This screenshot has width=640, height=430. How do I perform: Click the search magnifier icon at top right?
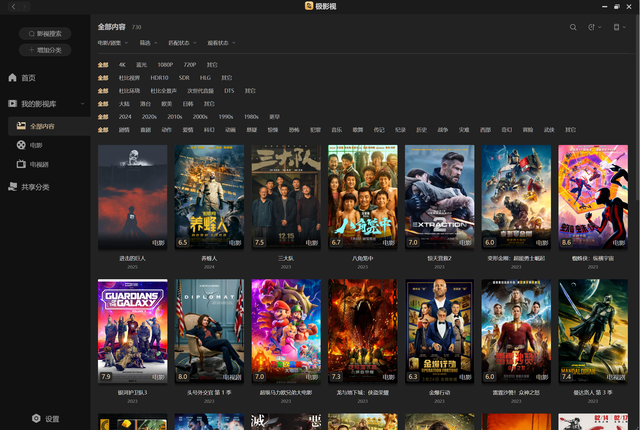[x=573, y=27]
